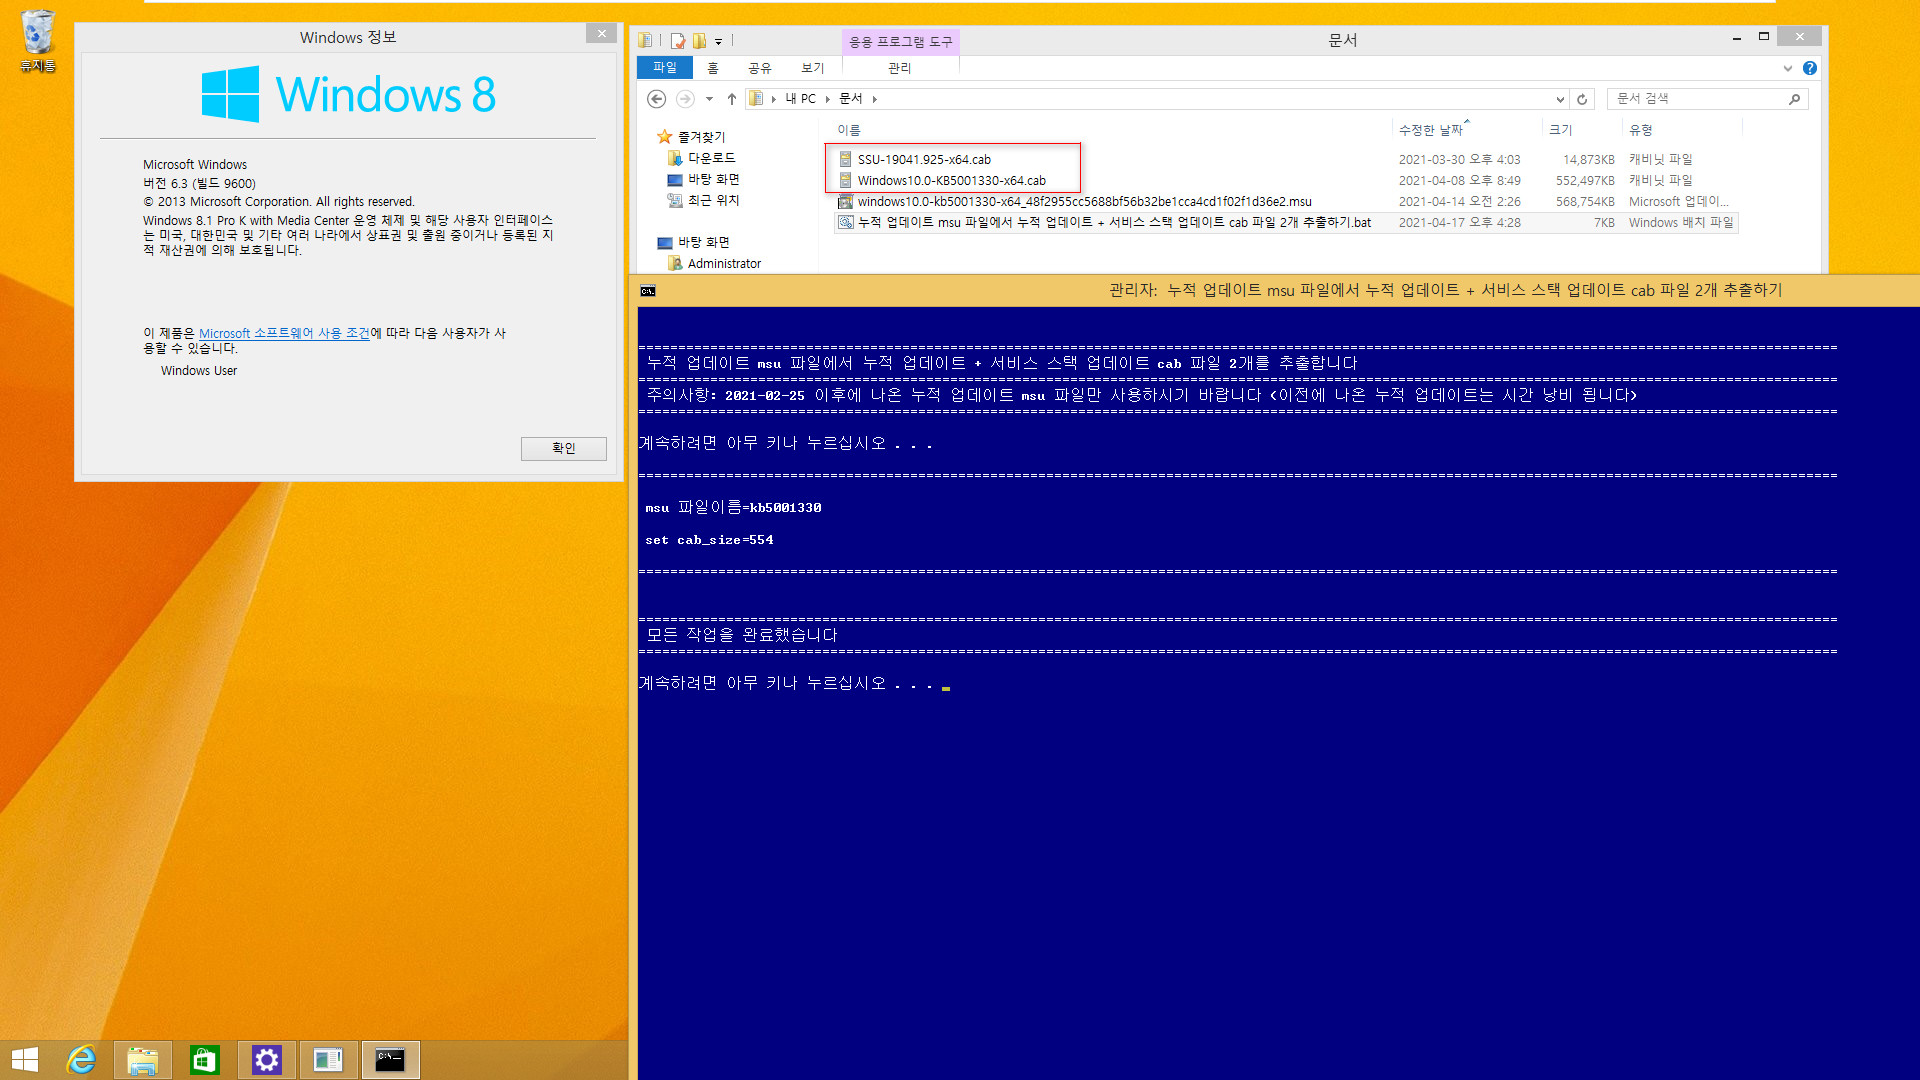
Task: Click the batch file's gear icon
Action: tap(845, 222)
